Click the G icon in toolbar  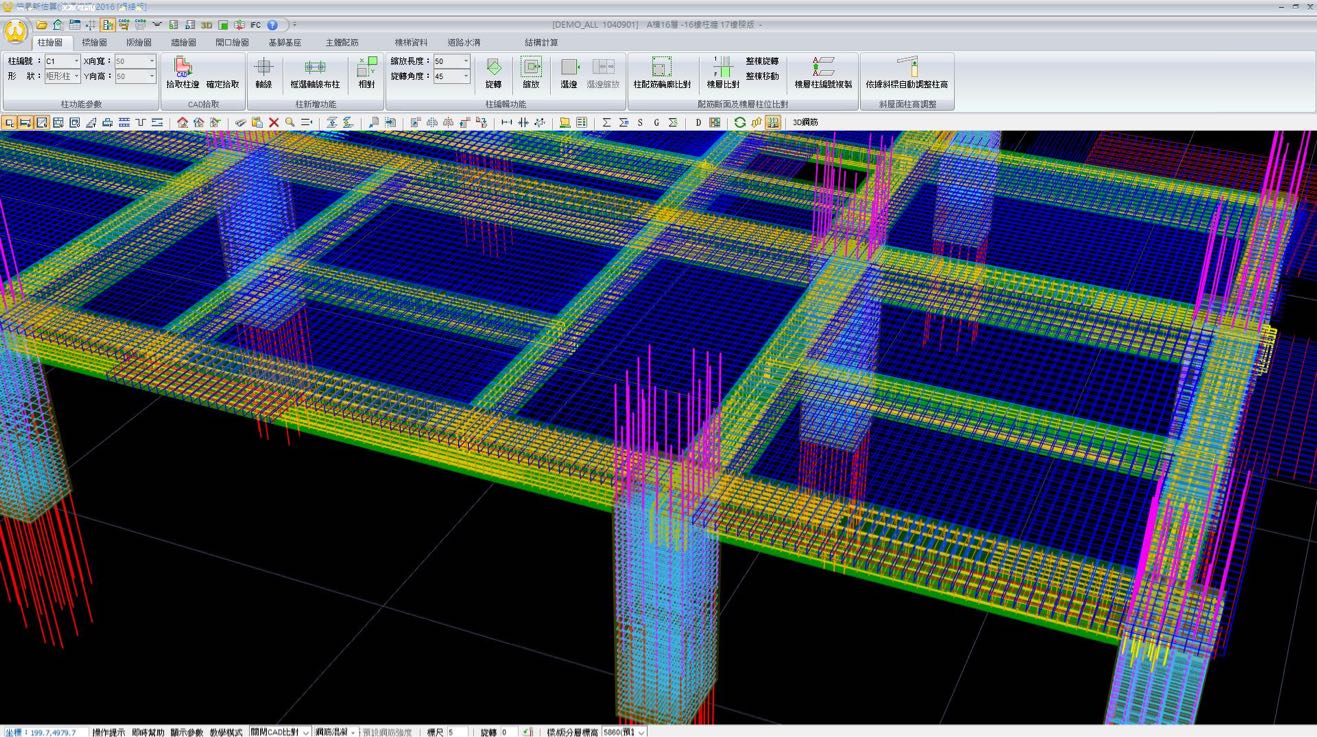click(x=656, y=122)
